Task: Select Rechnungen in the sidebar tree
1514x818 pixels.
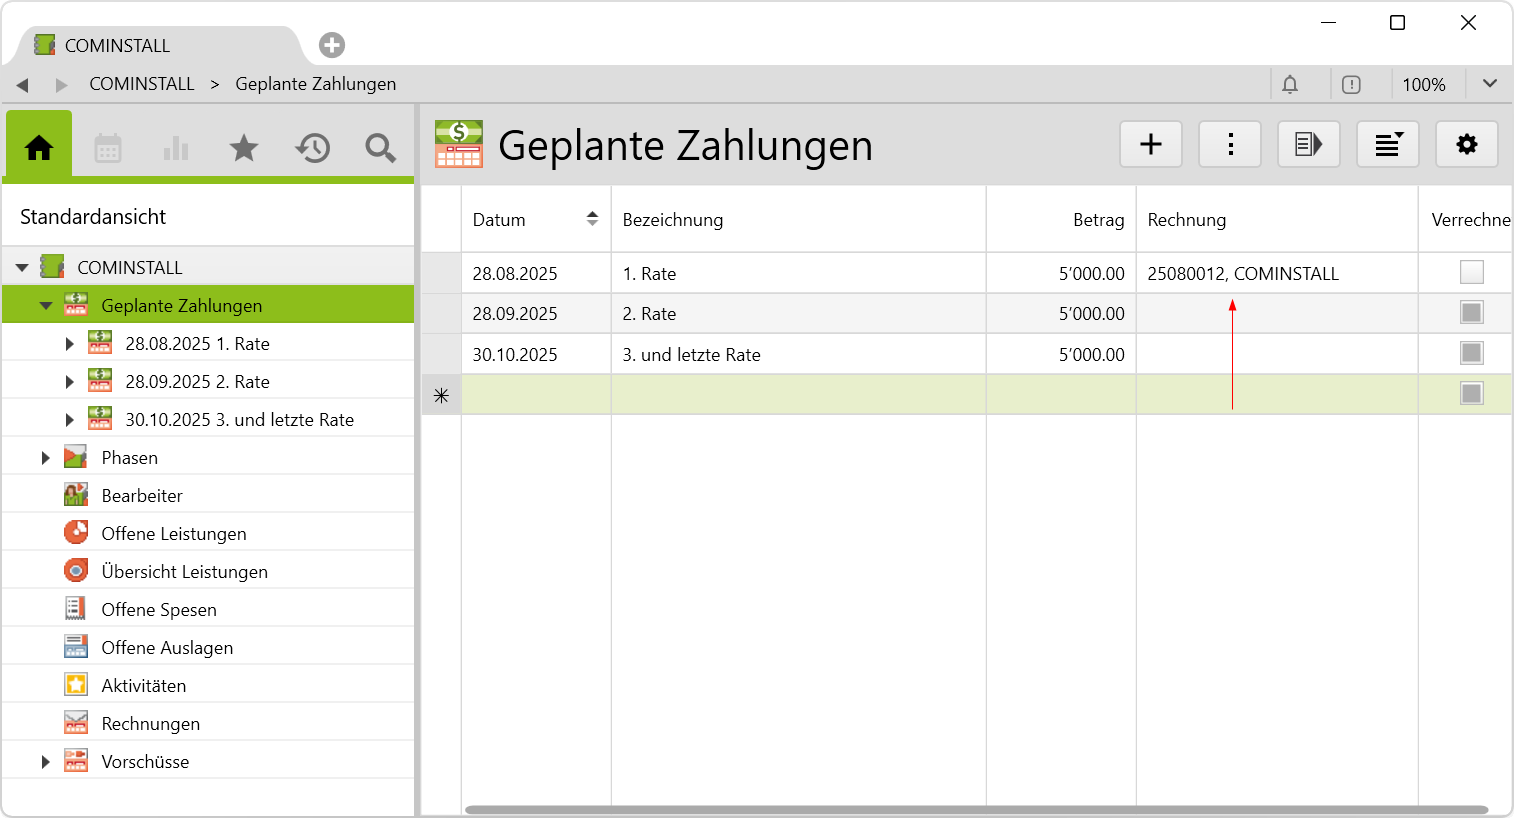Action: (150, 724)
